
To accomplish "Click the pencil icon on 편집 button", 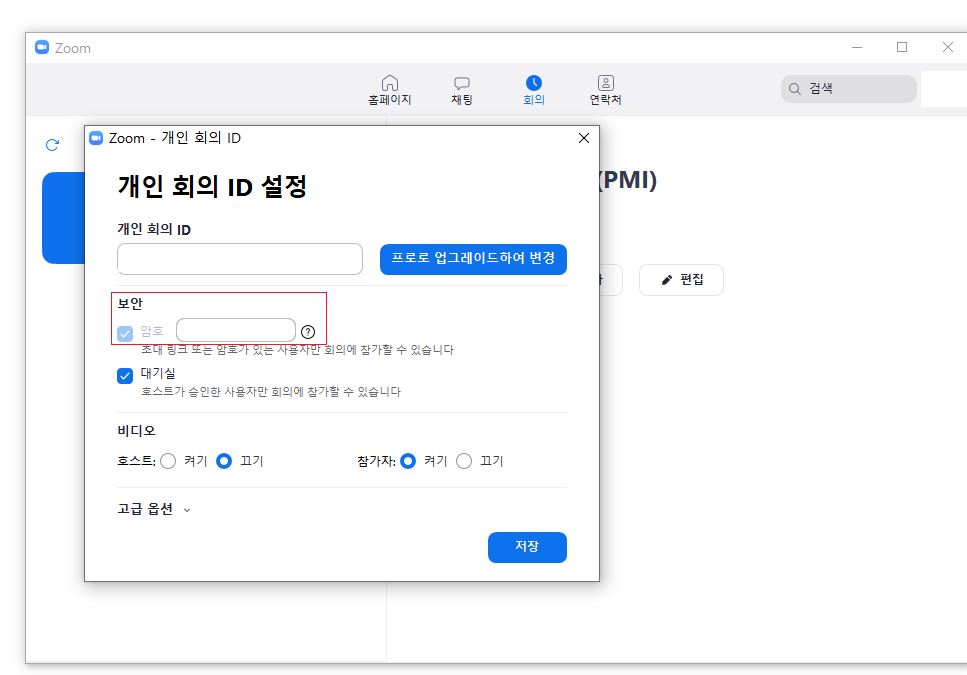I will [667, 280].
